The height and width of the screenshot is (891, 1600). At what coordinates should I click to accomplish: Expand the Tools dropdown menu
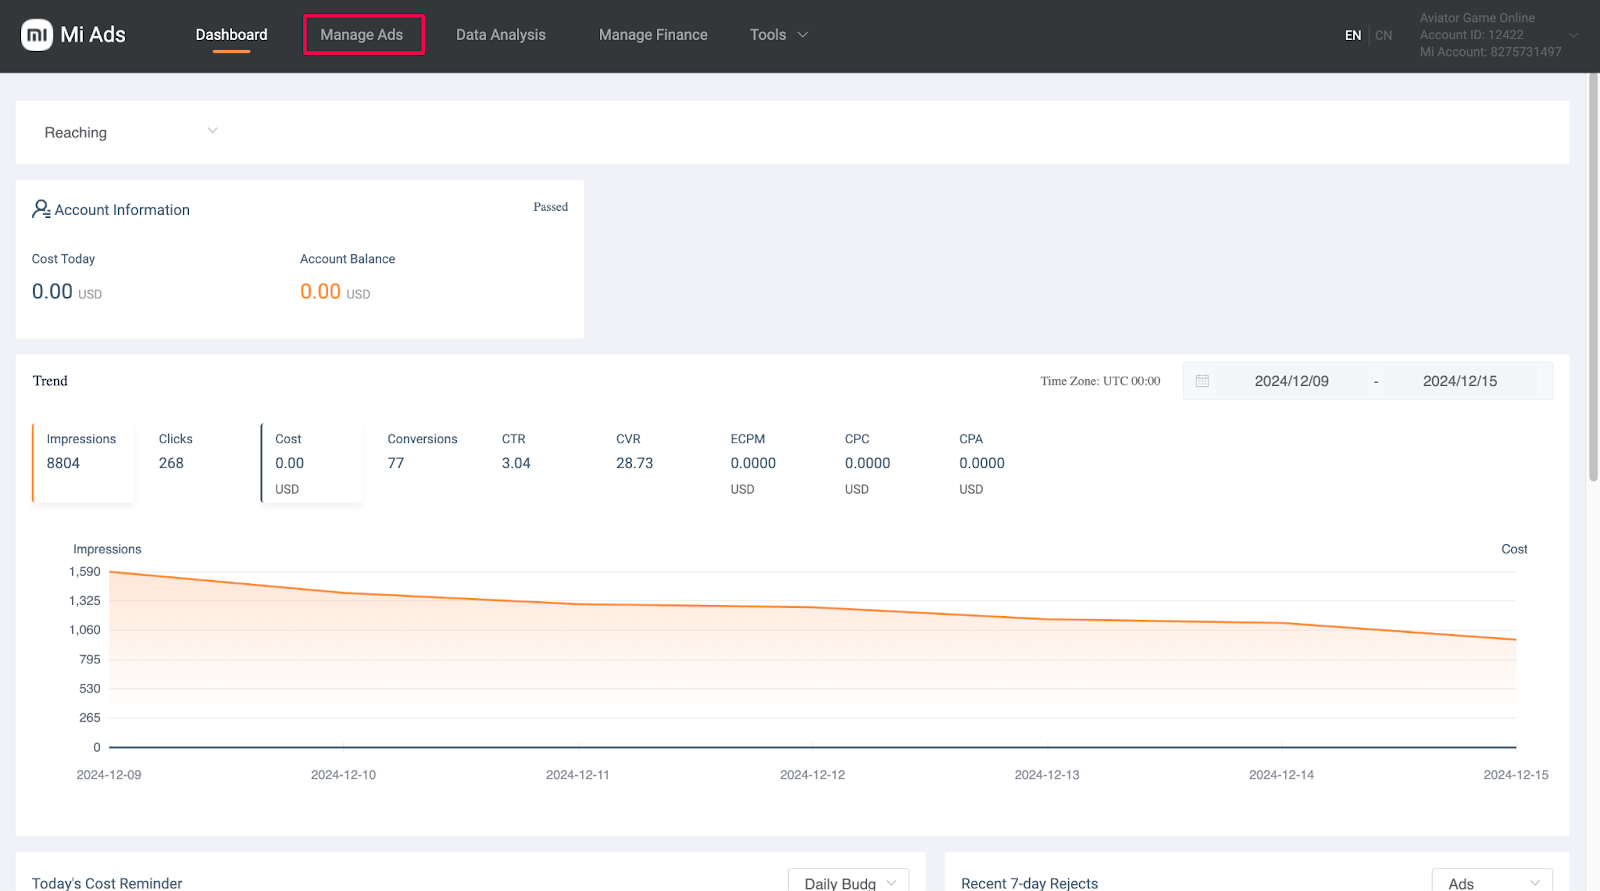pos(778,35)
